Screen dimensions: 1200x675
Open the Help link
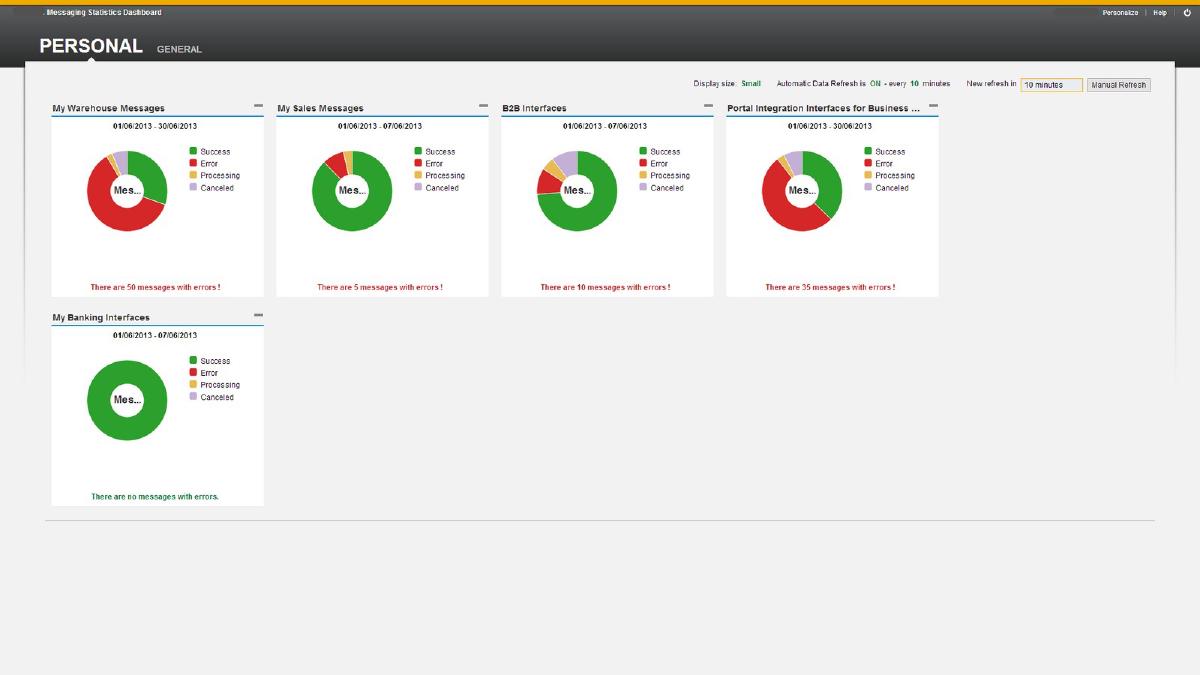tap(1159, 13)
